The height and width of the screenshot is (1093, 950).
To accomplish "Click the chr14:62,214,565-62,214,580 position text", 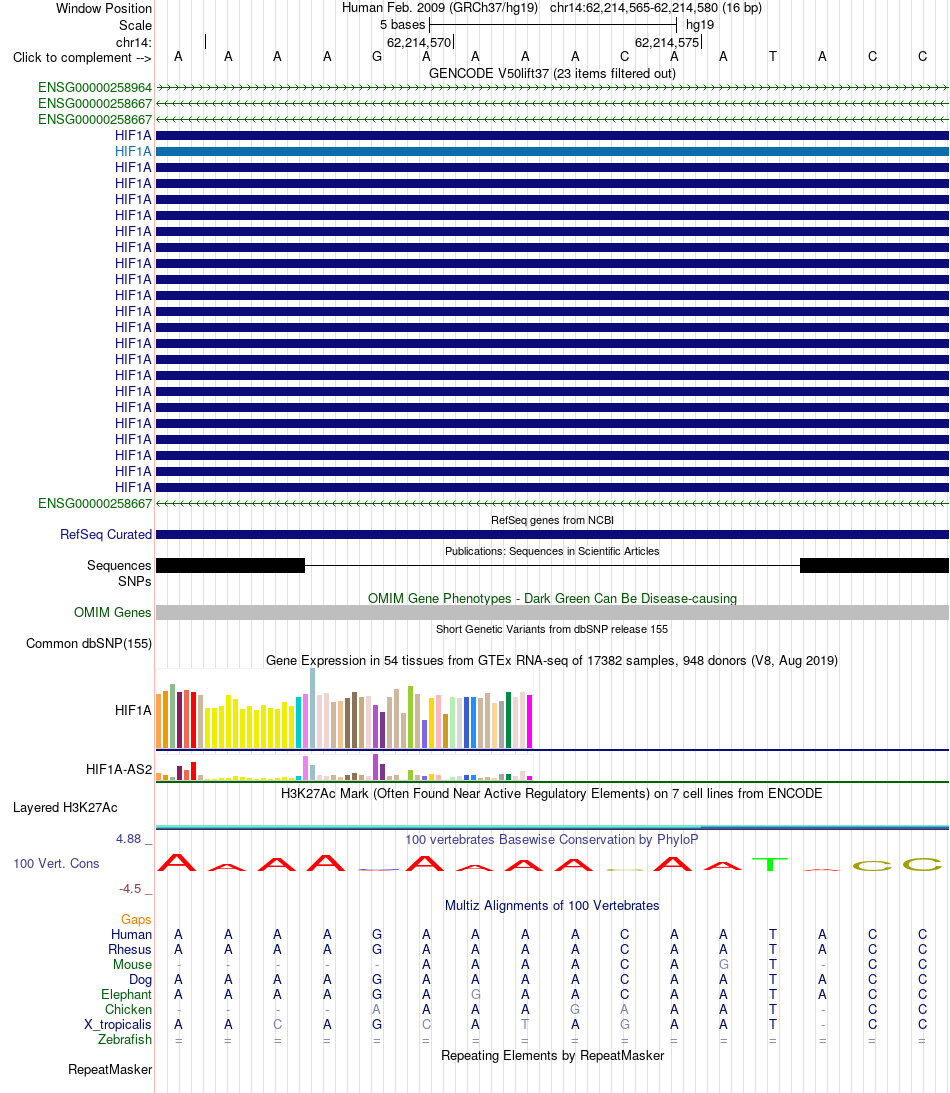I will tap(655, 8).
